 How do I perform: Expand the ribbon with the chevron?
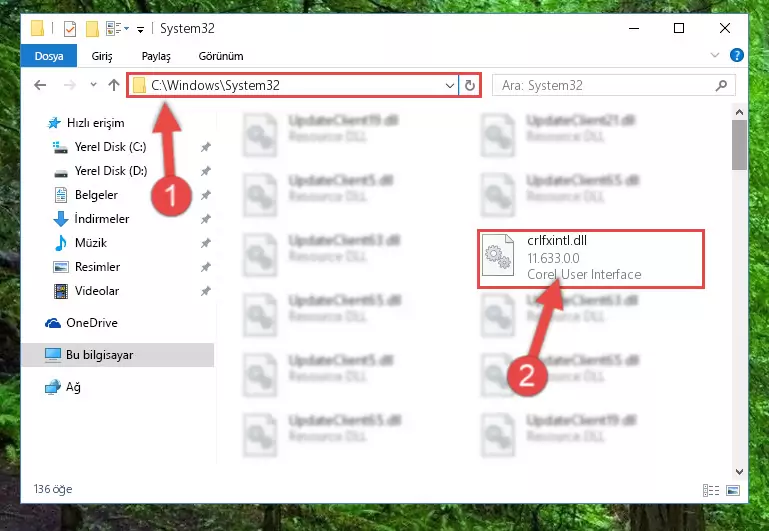point(715,55)
